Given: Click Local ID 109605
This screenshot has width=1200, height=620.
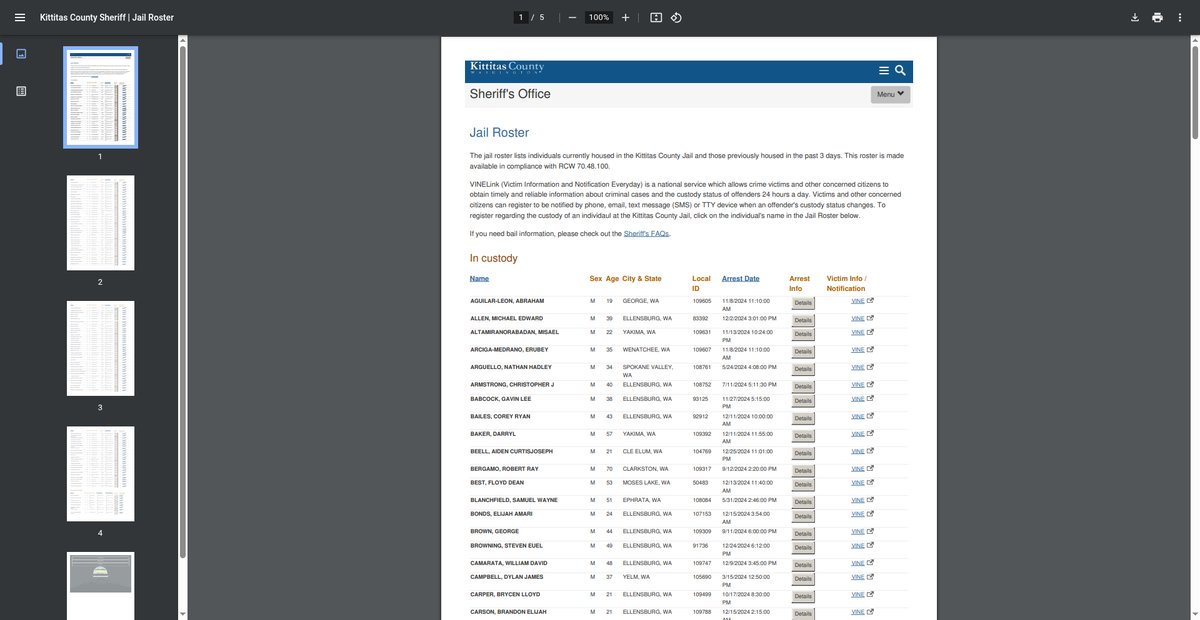Looking at the screenshot, I should [702, 301].
